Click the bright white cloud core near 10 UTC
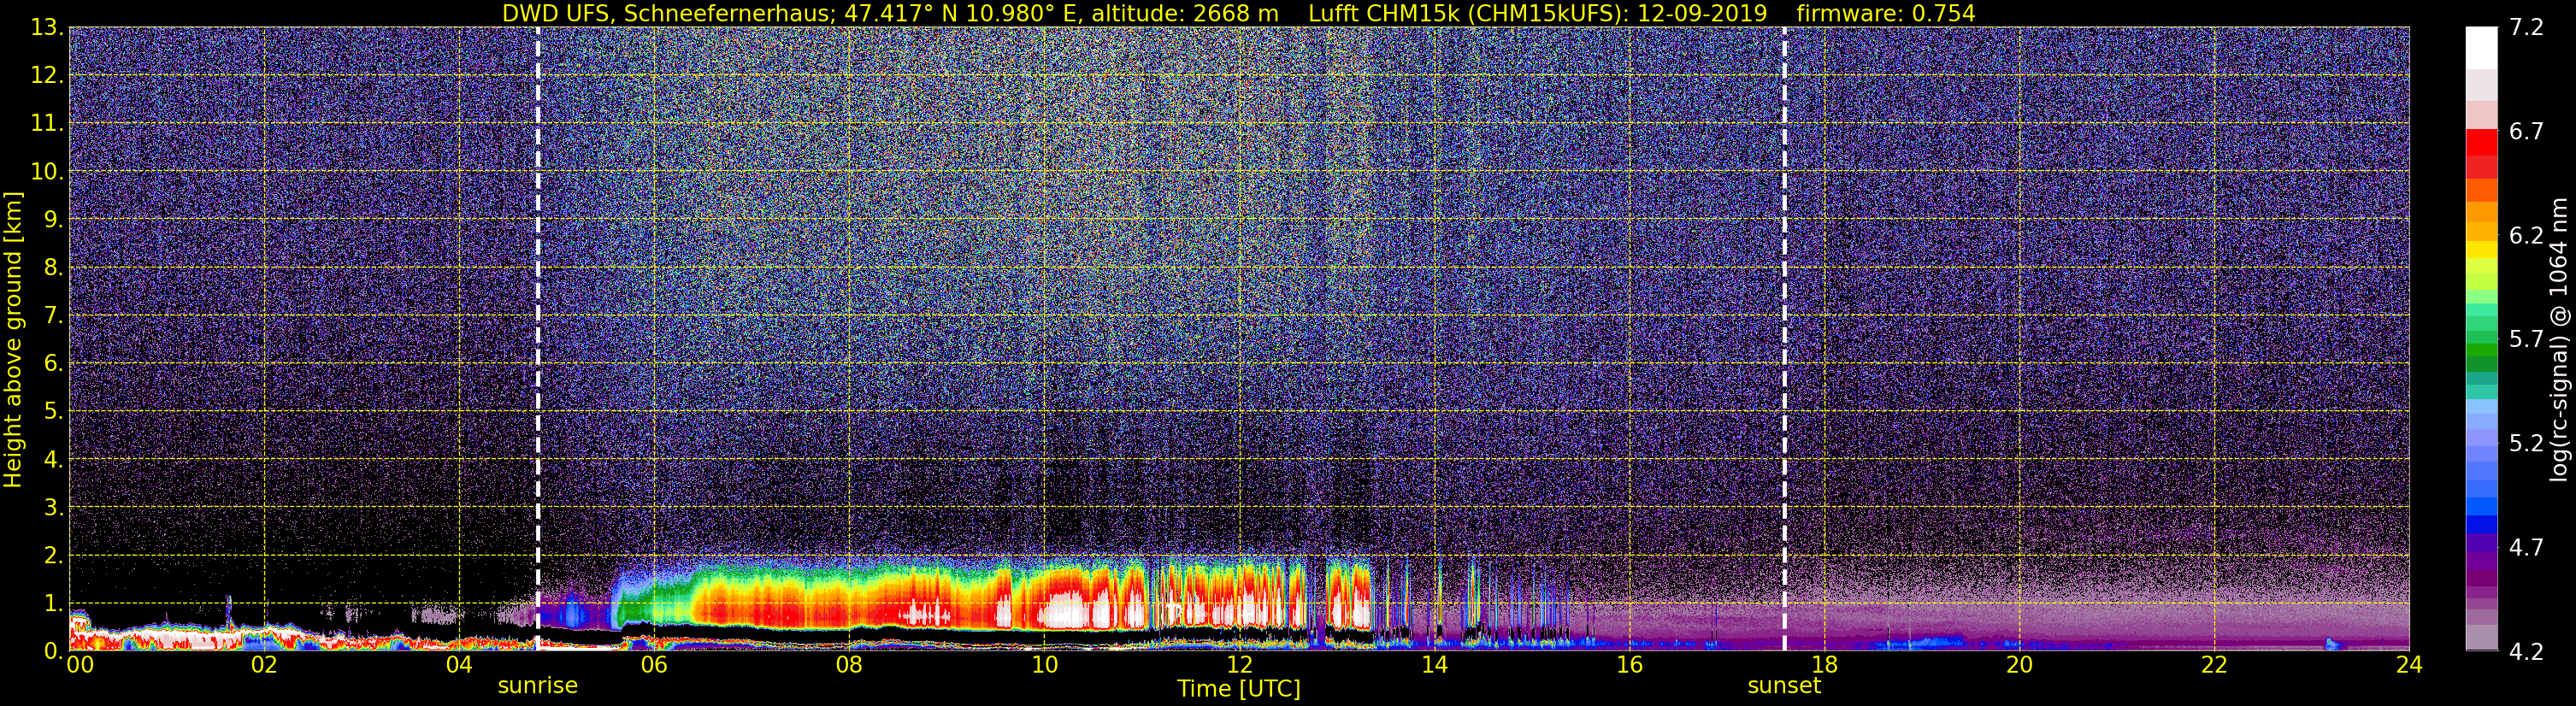2576x706 pixels. click(x=1065, y=610)
